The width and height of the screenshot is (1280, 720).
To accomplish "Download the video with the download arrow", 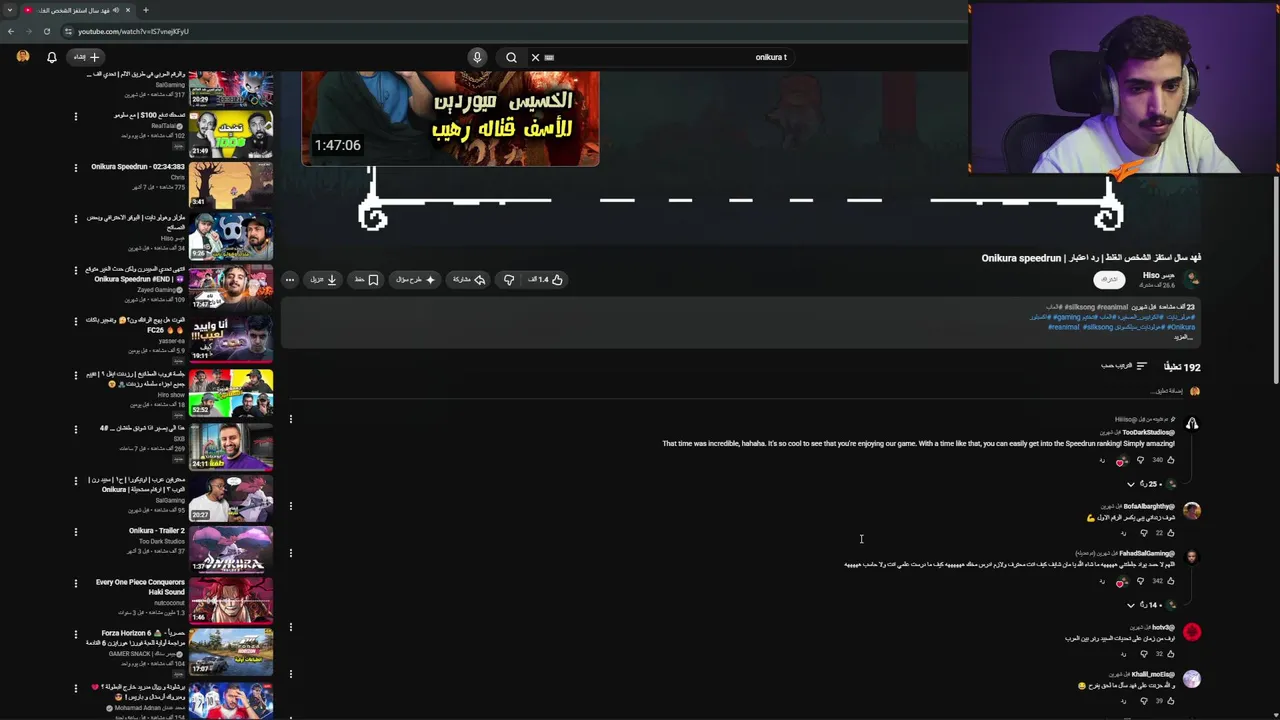I will click(323, 280).
